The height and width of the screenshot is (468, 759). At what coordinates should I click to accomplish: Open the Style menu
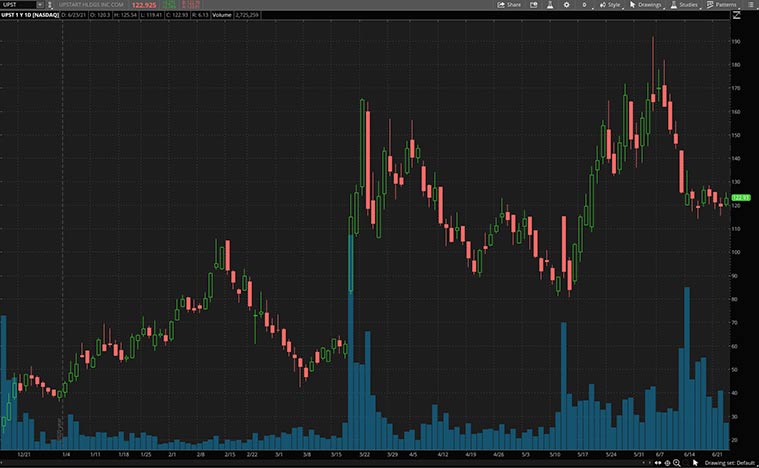coord(610,5)
